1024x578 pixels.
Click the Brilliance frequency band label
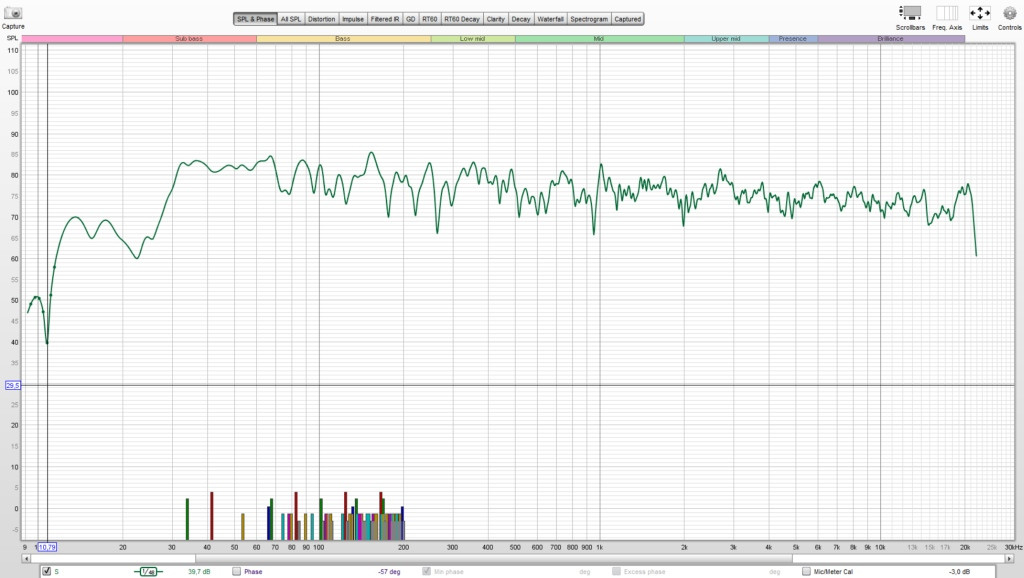click(891, 38)
